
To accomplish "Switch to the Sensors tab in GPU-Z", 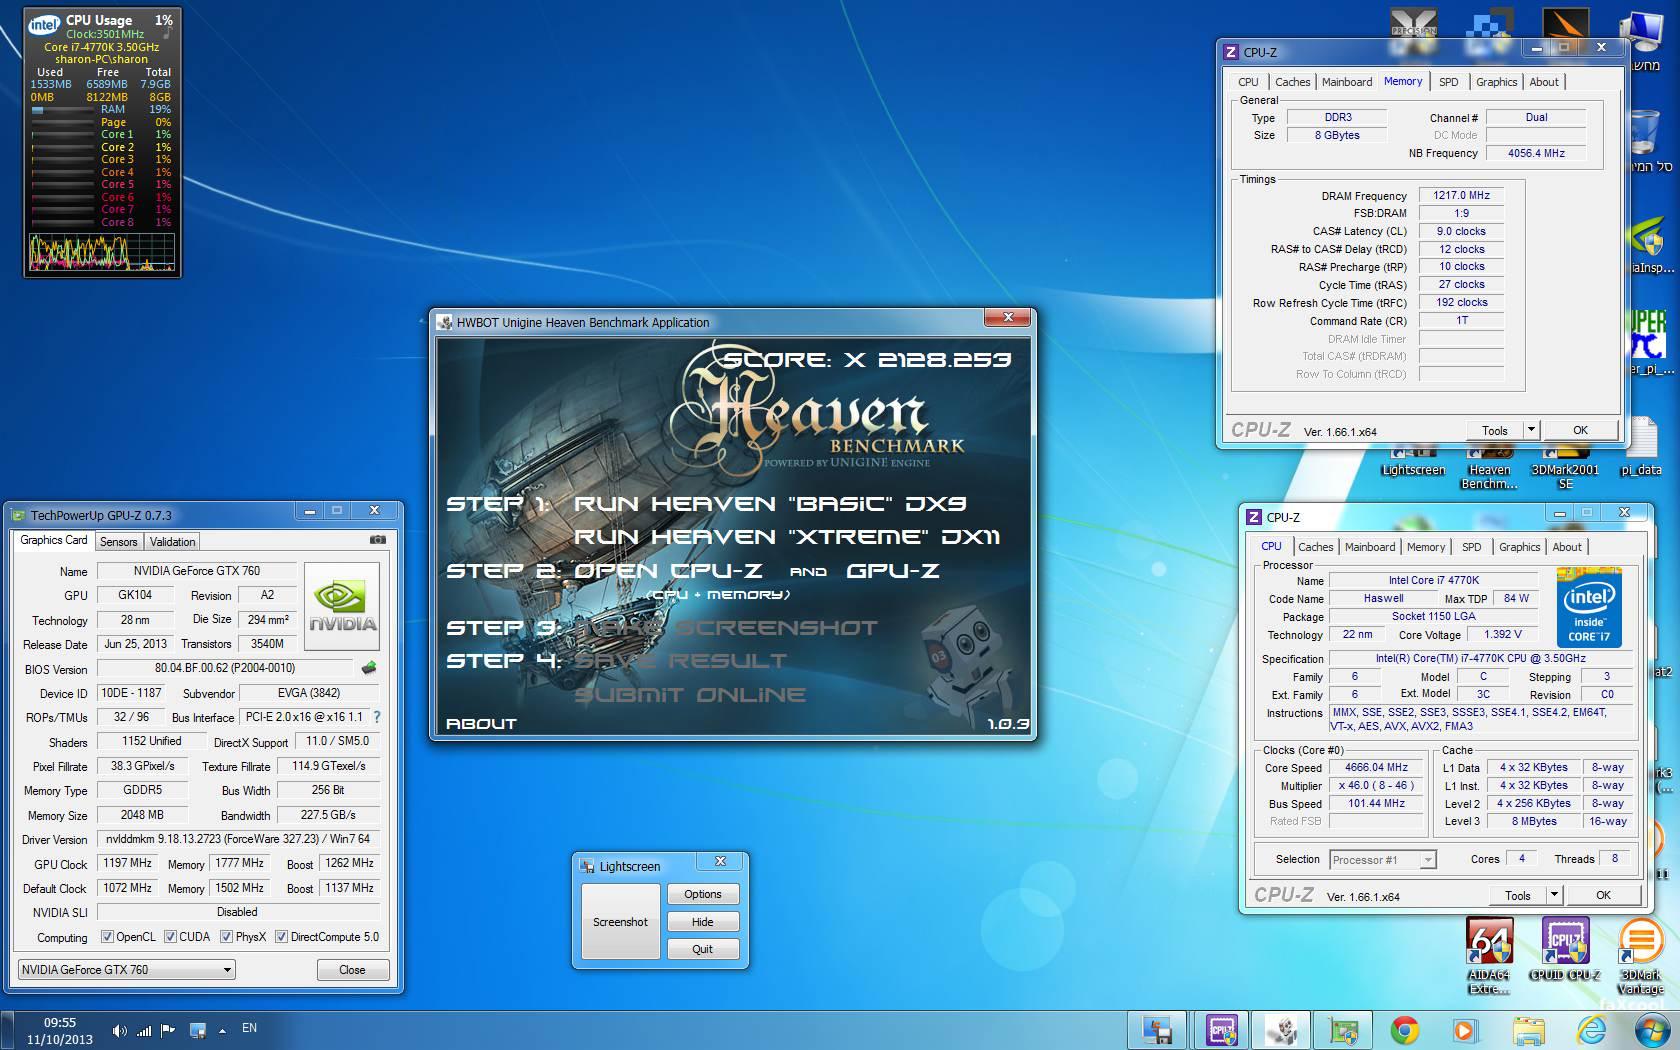I will click(118, 542).
